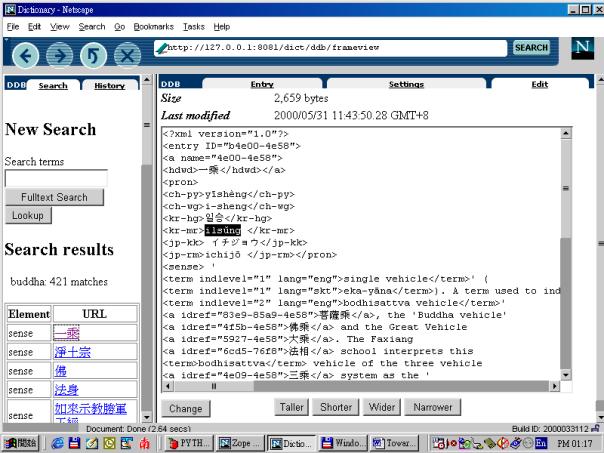Click the highlighted ilsŭng text in editor

click(x=223, y=230)
